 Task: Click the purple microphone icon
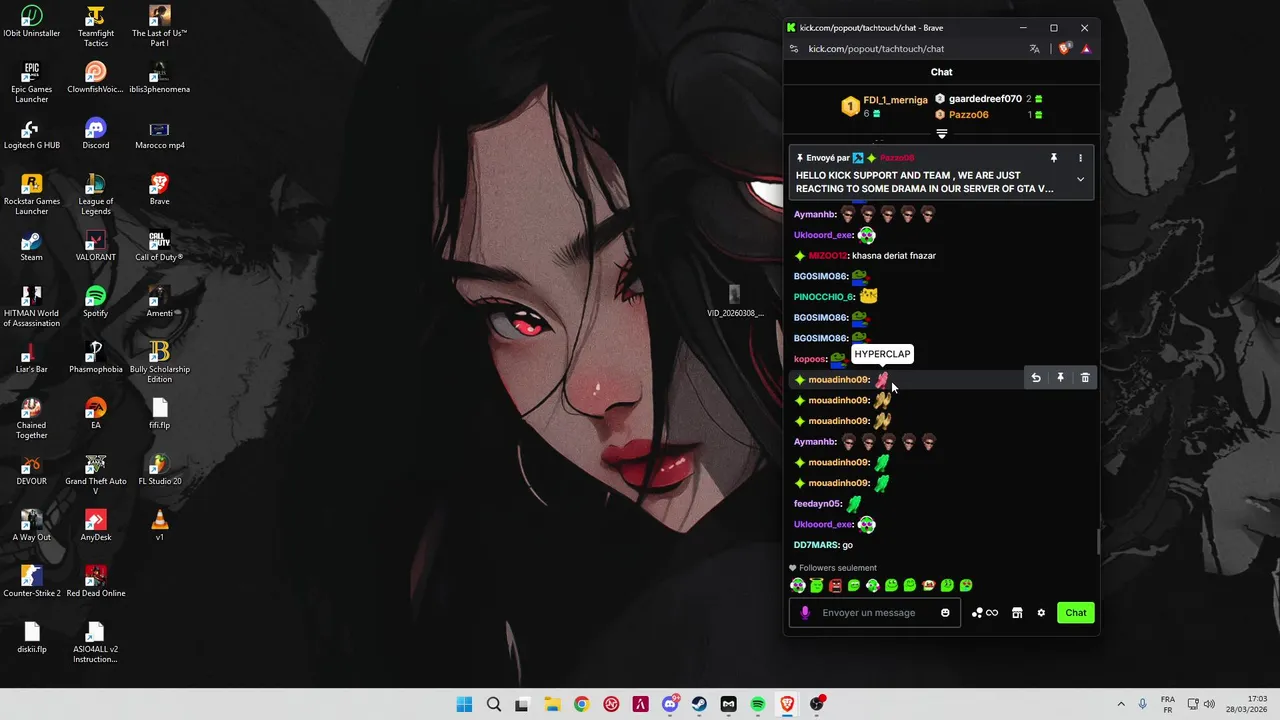pyautogui.click(x=805, y=613)
